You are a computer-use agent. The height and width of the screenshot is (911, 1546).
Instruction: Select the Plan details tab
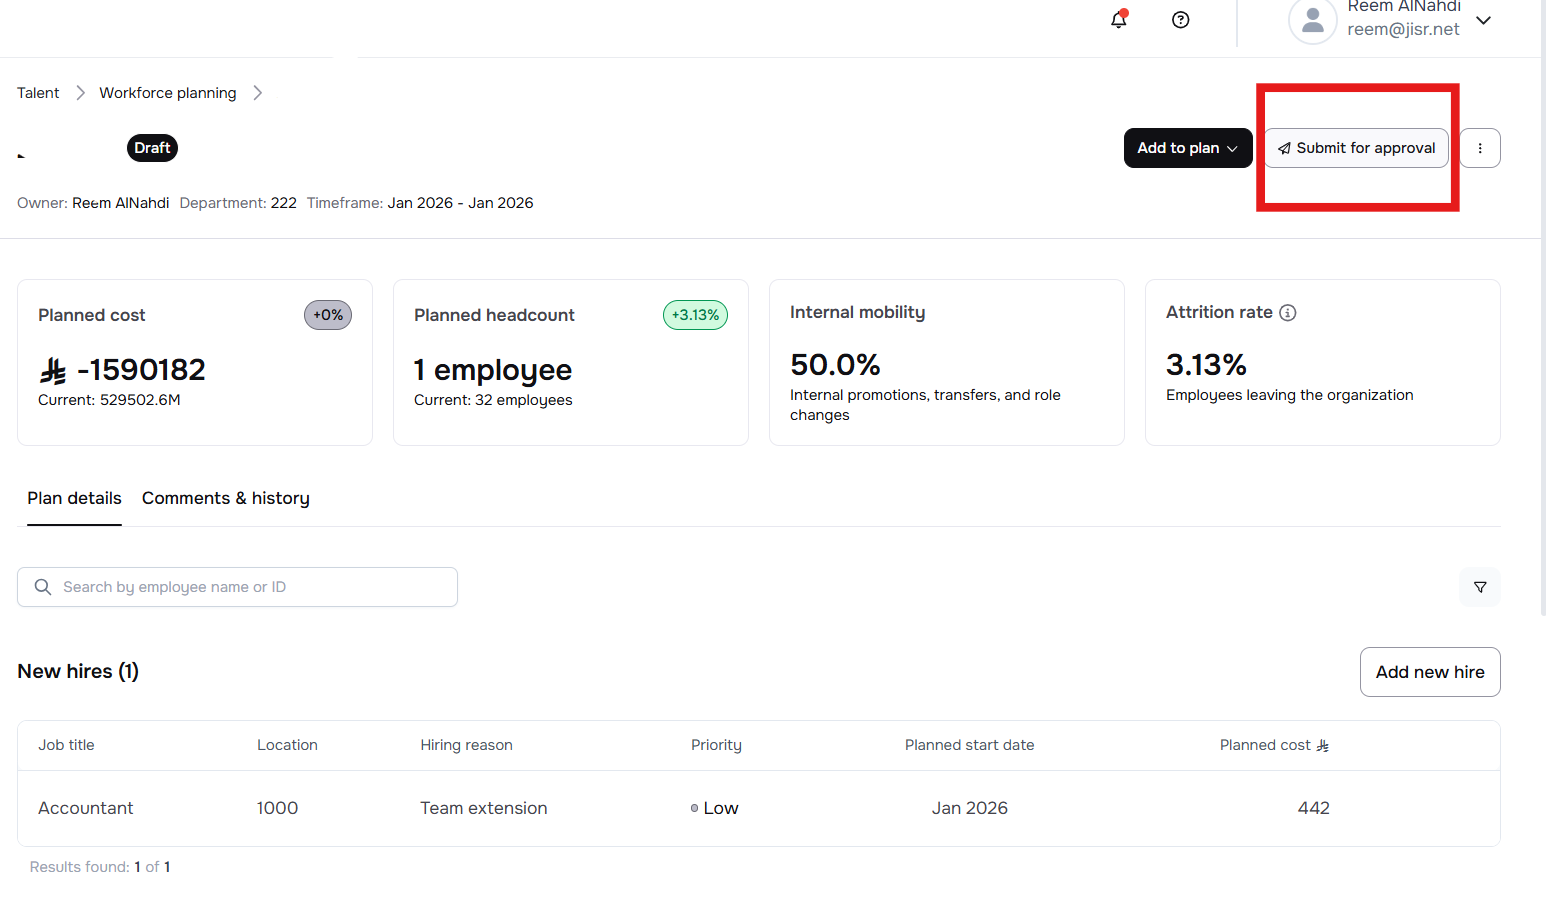click(74, 498)
